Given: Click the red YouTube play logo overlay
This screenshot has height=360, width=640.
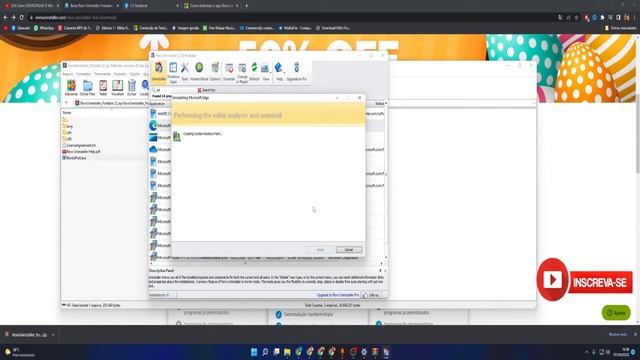Looking at the screenshot, I should [x=553, y=280].
